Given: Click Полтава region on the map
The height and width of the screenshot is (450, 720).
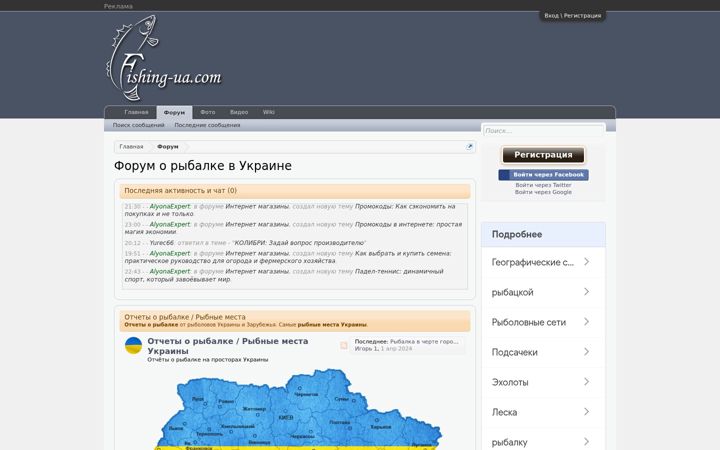Looking at the screenshot, I should [340, 422].
